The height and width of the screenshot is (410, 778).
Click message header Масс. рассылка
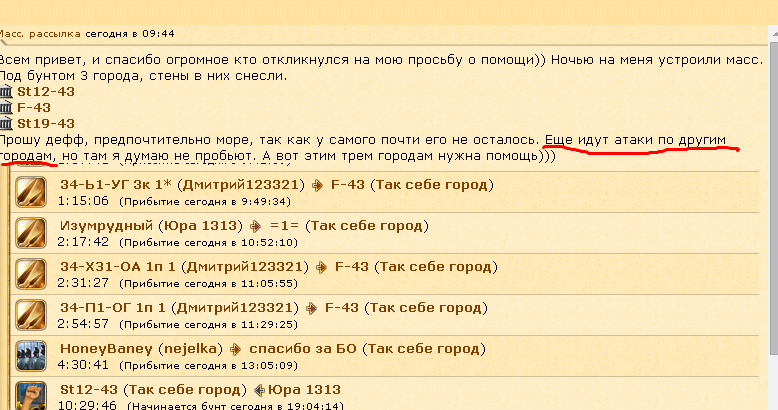40,34
